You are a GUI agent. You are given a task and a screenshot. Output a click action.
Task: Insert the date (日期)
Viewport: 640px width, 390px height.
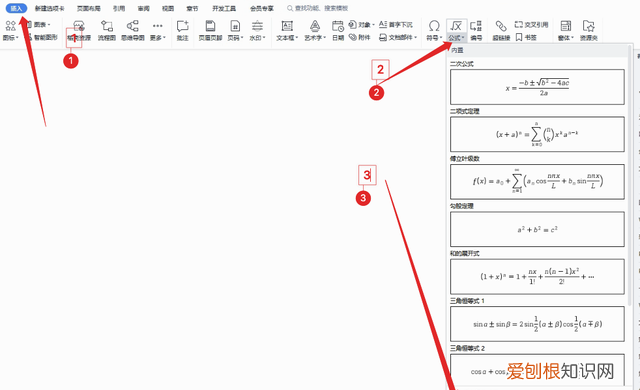point(338,31)
